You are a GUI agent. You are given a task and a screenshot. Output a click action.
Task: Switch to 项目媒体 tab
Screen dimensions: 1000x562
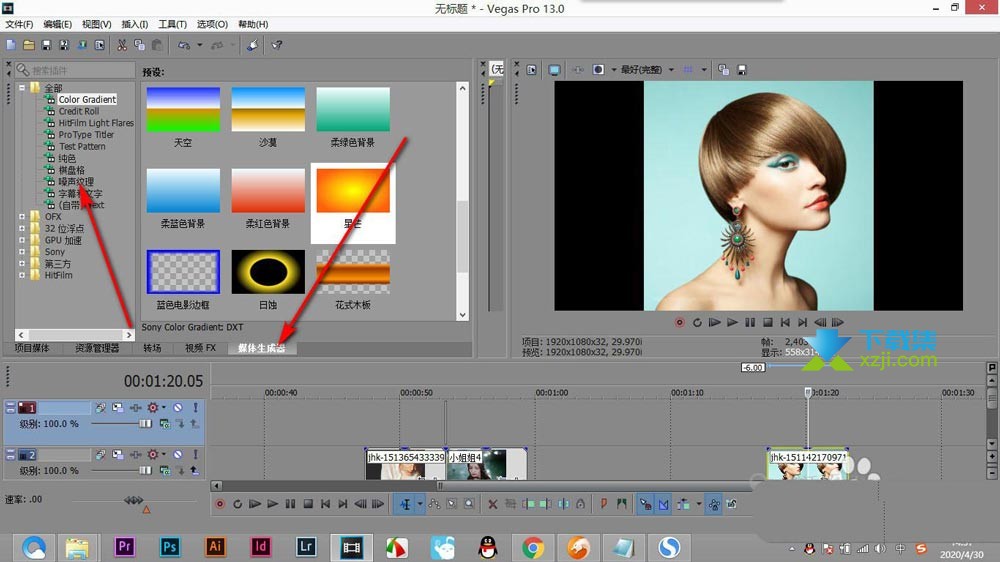click(32, 348)
